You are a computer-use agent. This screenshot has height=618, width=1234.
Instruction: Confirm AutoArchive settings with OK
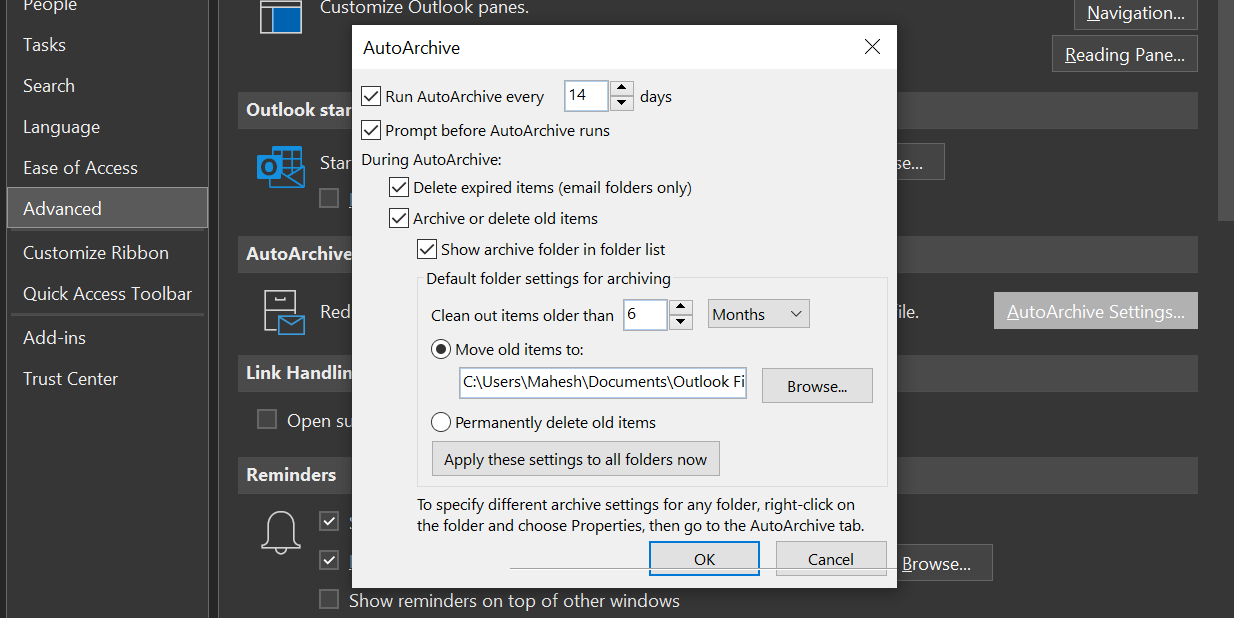(x=704, y=558)
